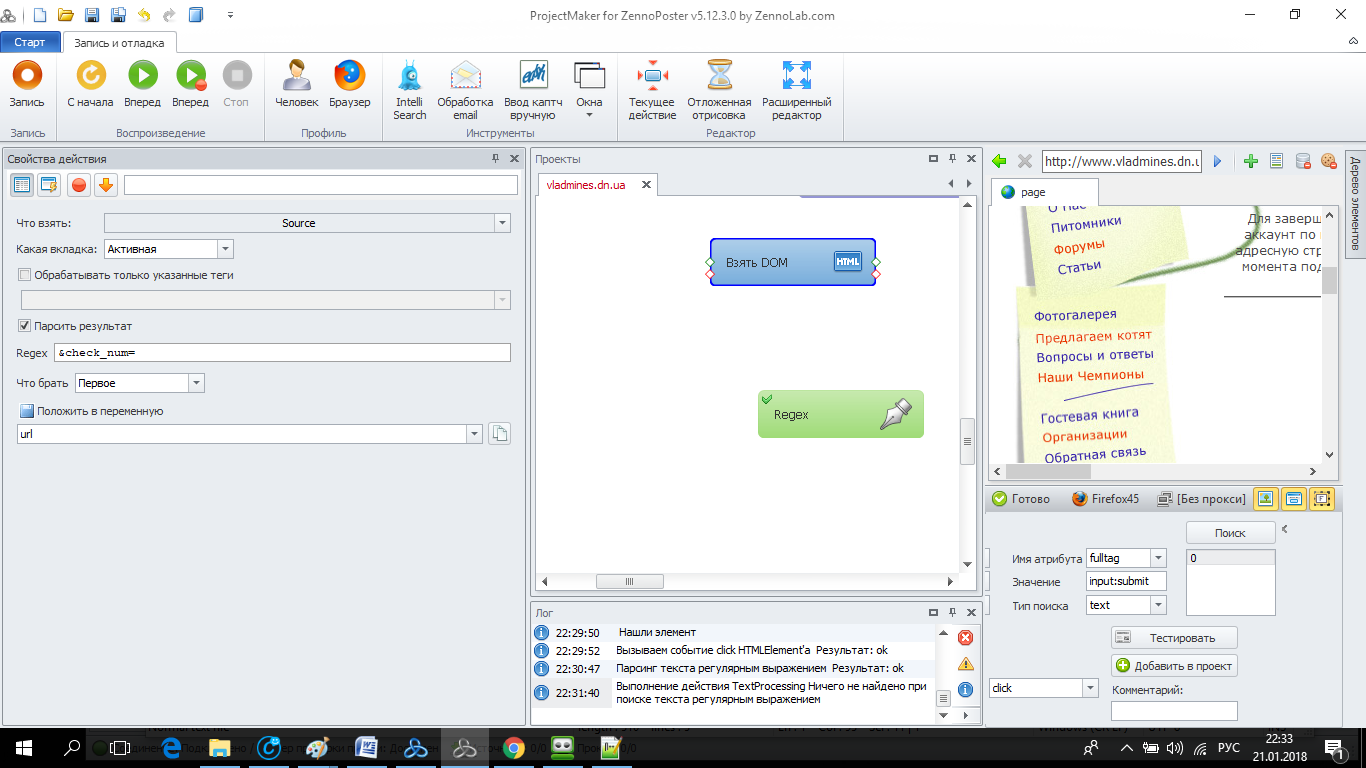Screen dimensions: 1366x768
Task: Toggle Положить в переменную checkbox
Action: 27,411
